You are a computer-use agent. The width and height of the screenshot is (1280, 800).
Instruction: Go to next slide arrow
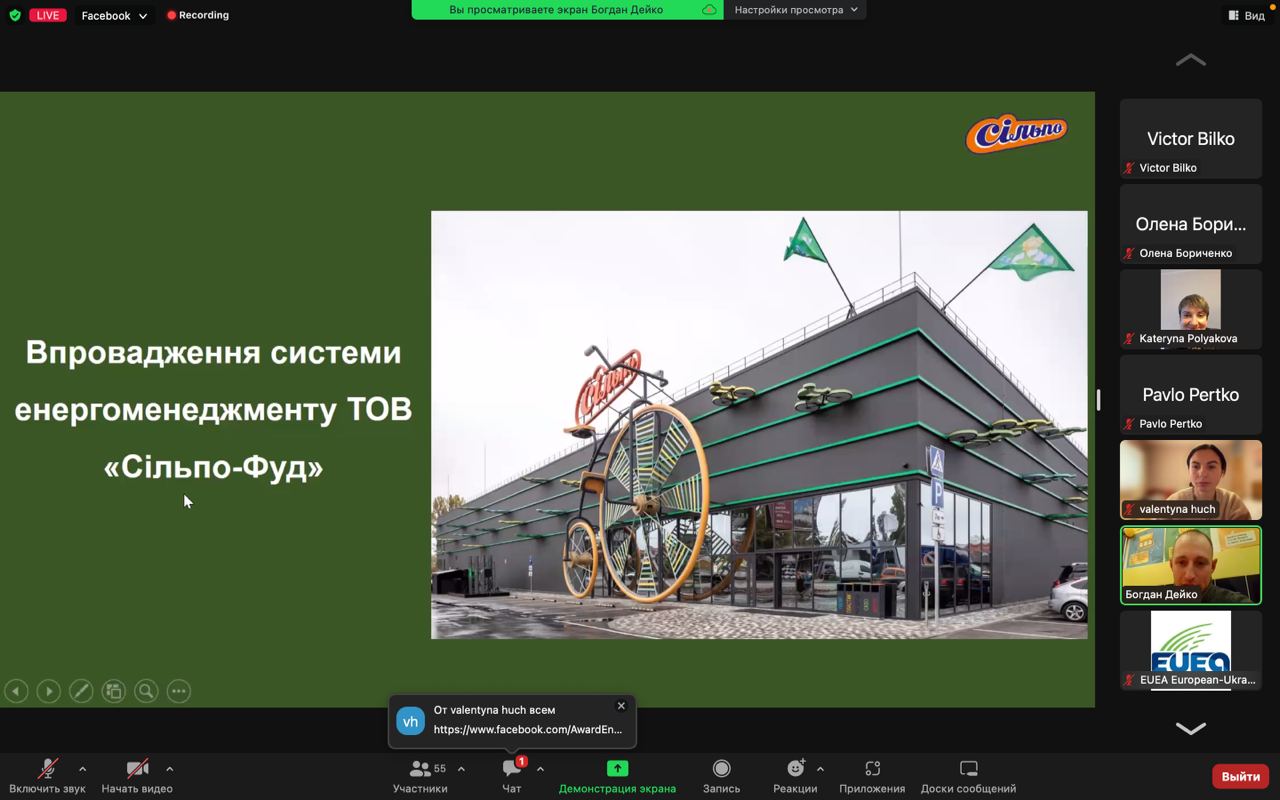(48, 691)
